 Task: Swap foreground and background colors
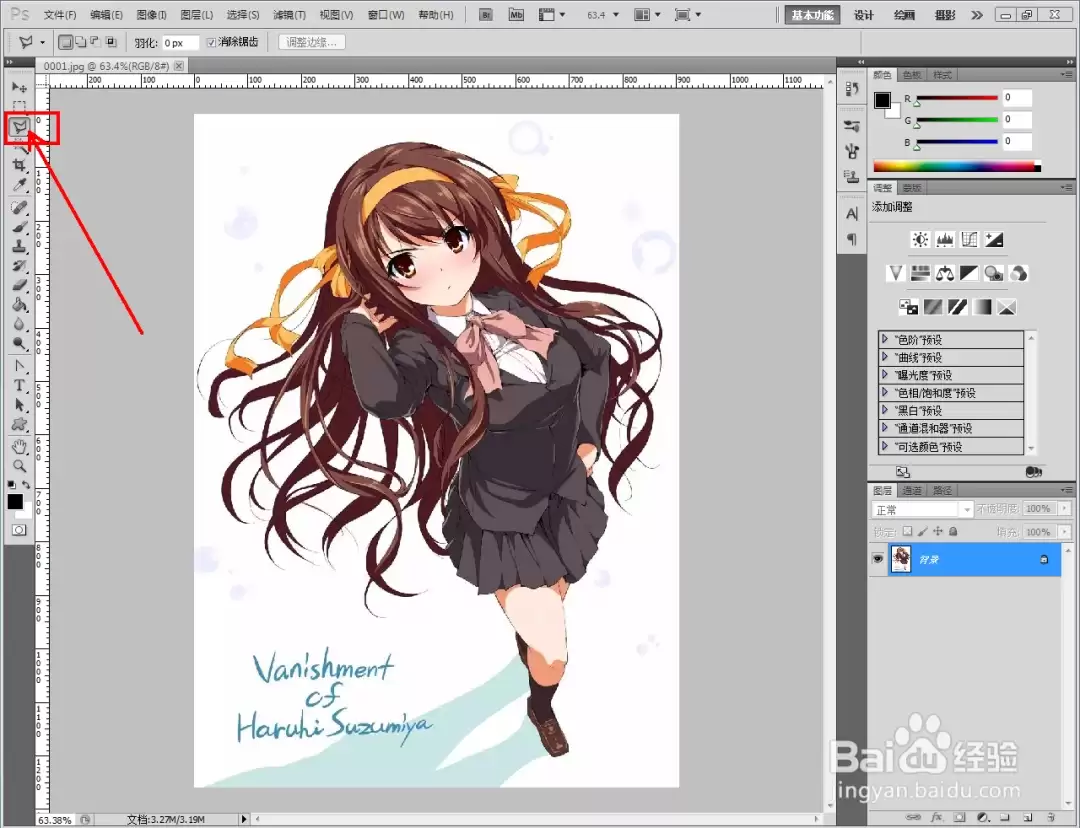[26, 484]
